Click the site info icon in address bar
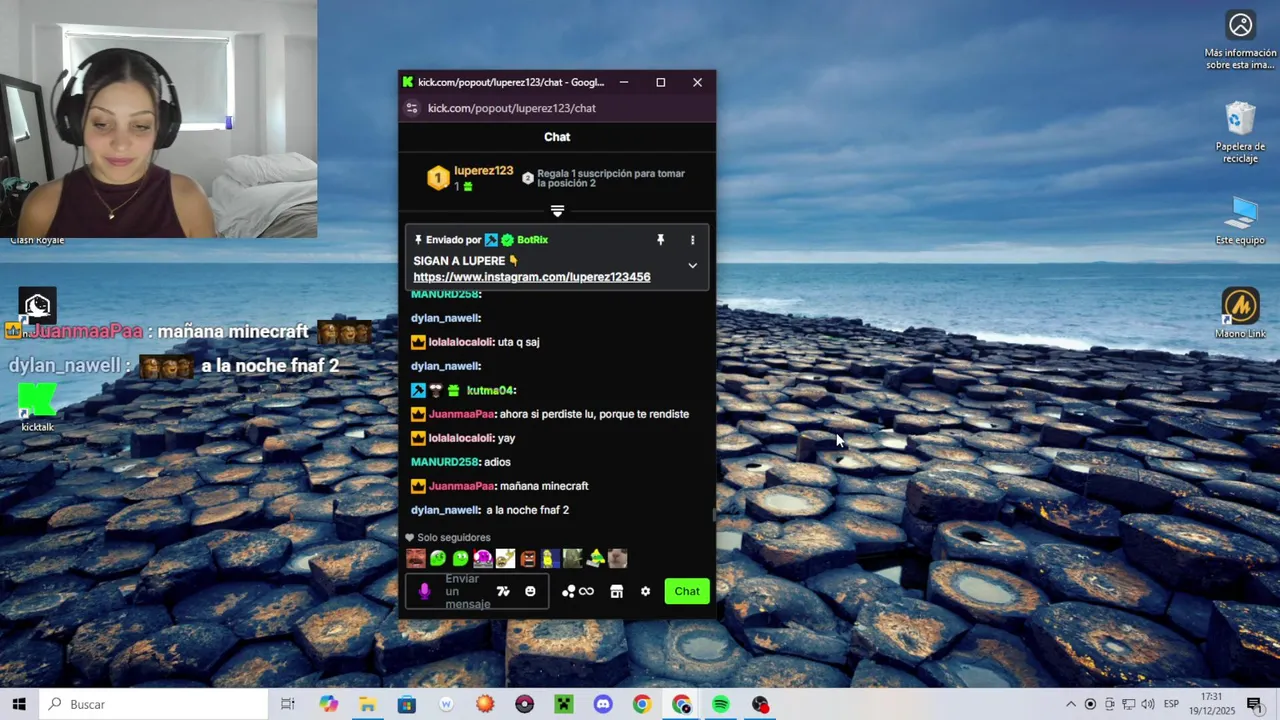 pyautogui.click(x=411, y=108)
